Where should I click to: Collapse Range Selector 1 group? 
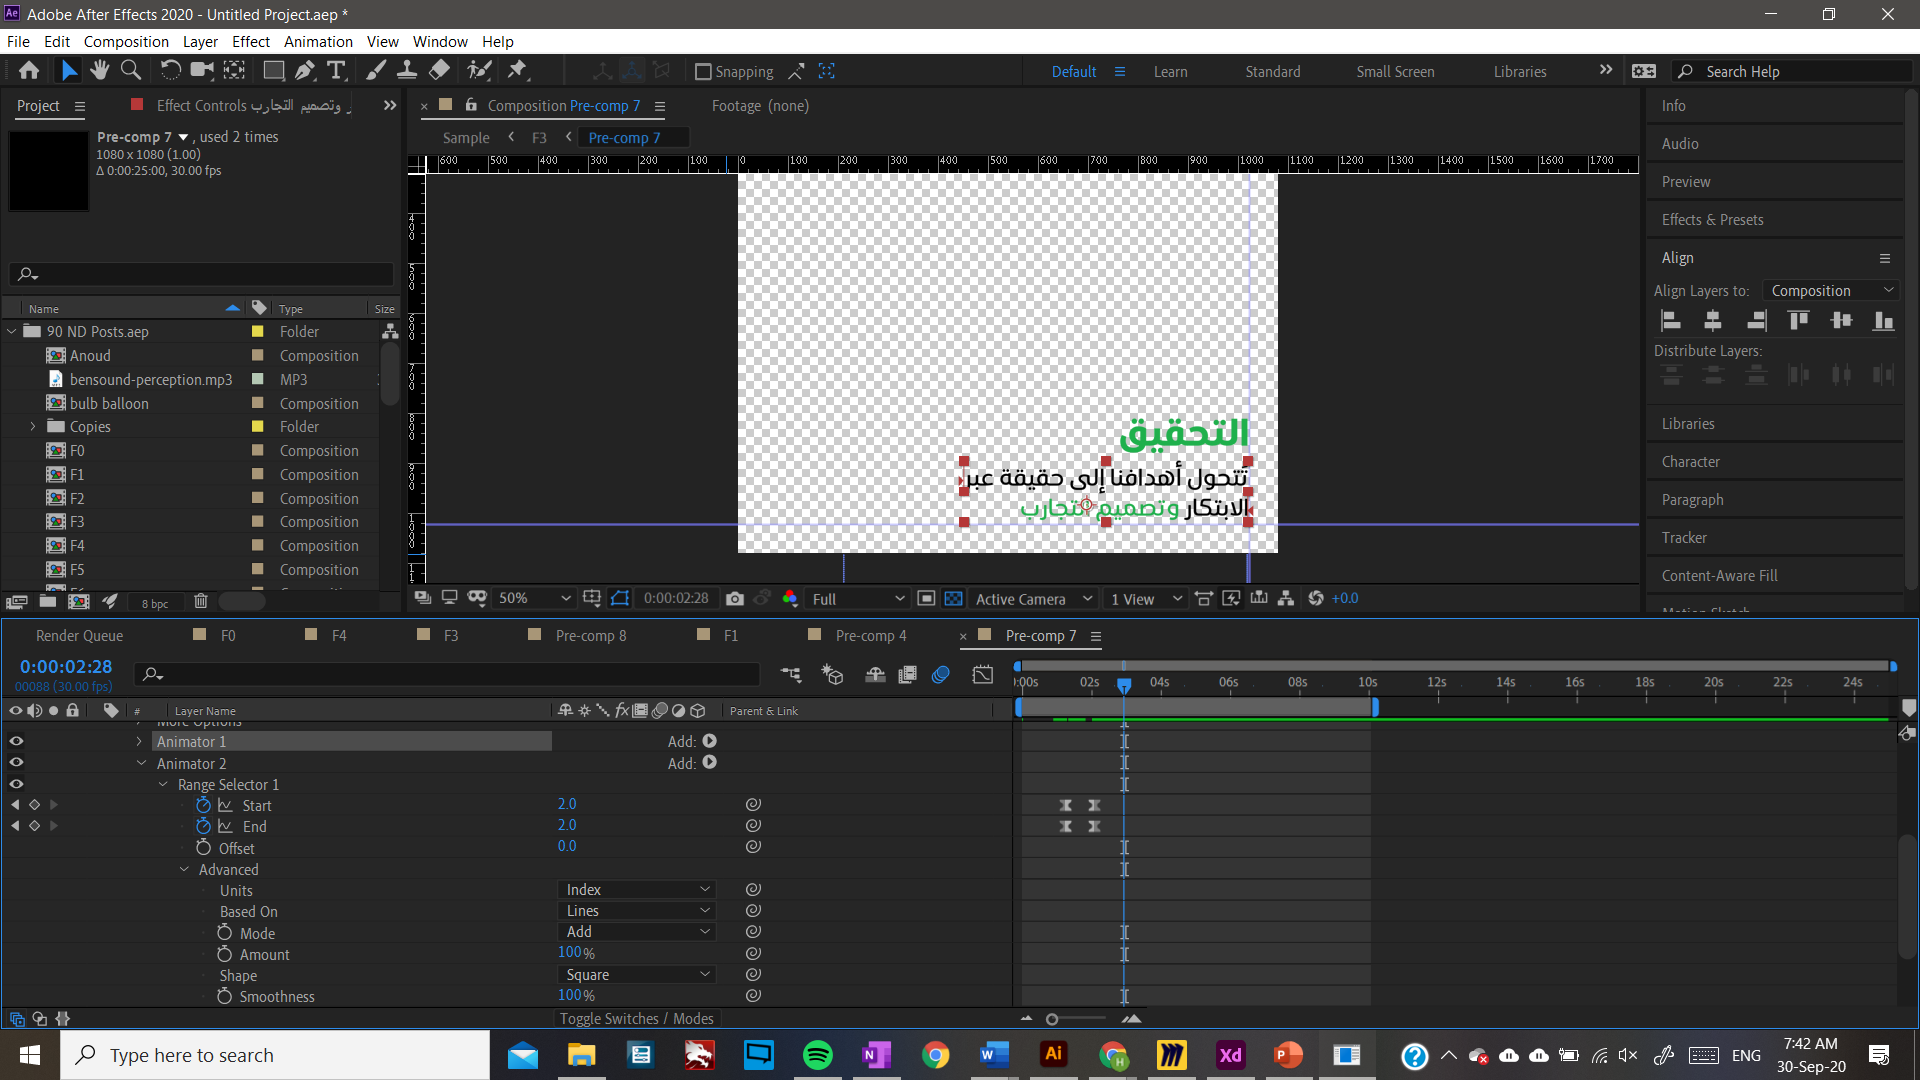[163, 785]
